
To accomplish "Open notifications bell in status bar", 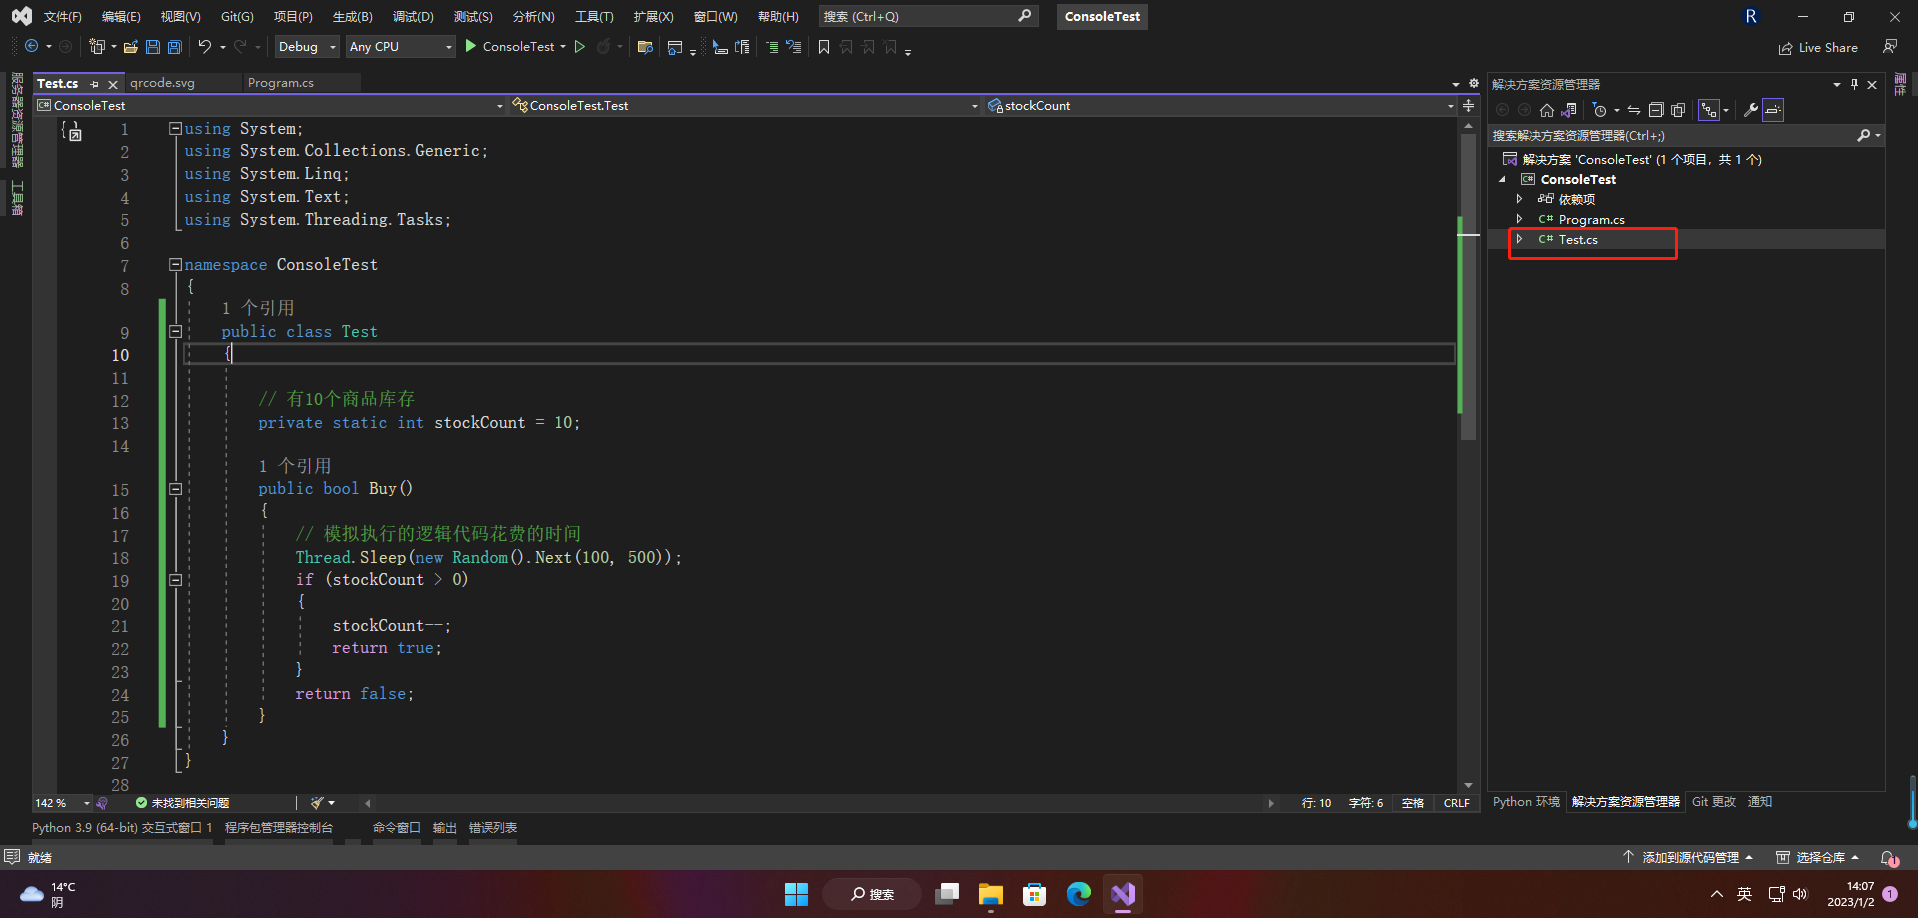I will (x=1889, y=858).
